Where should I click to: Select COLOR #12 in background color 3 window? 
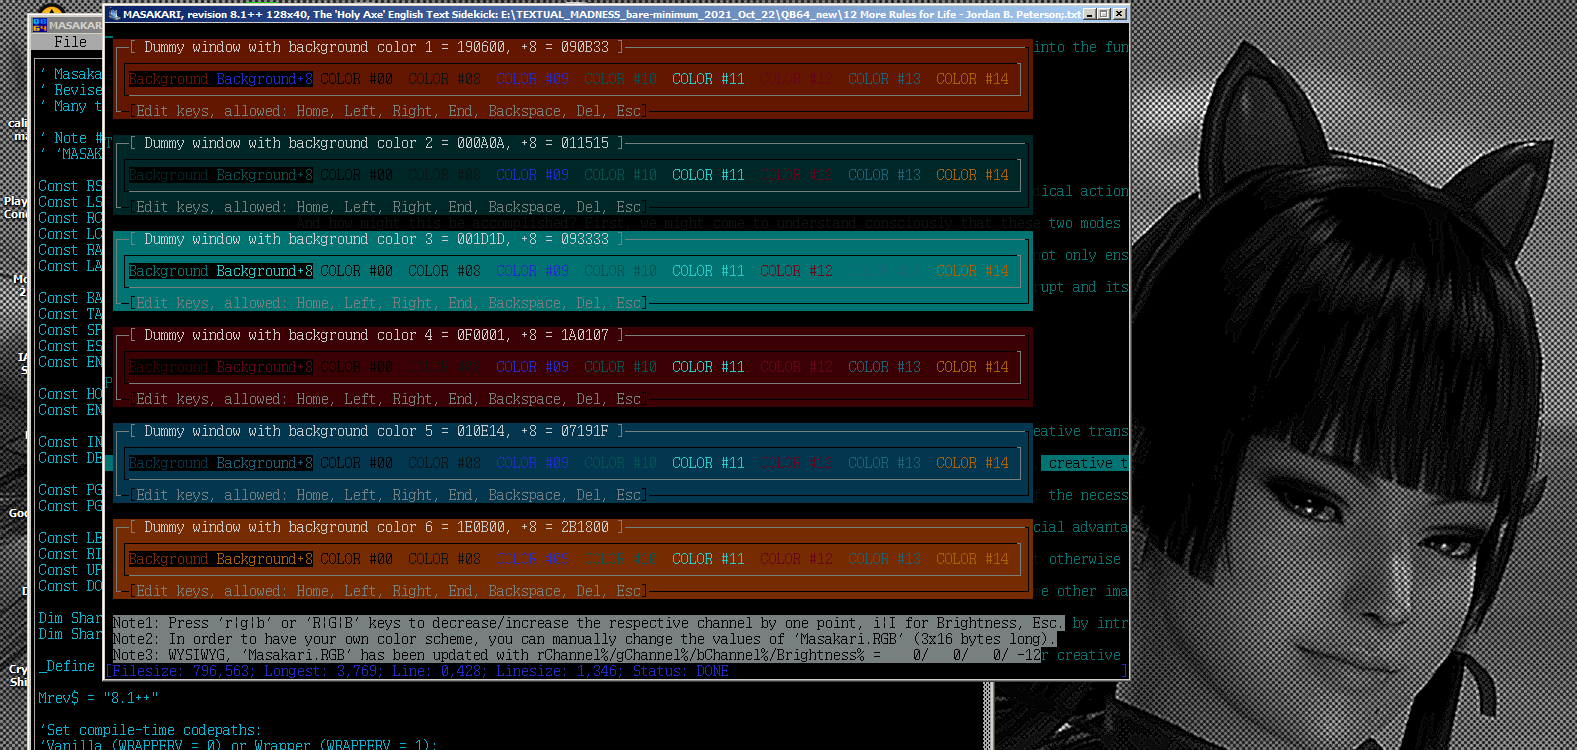click(x=796, y=271)
